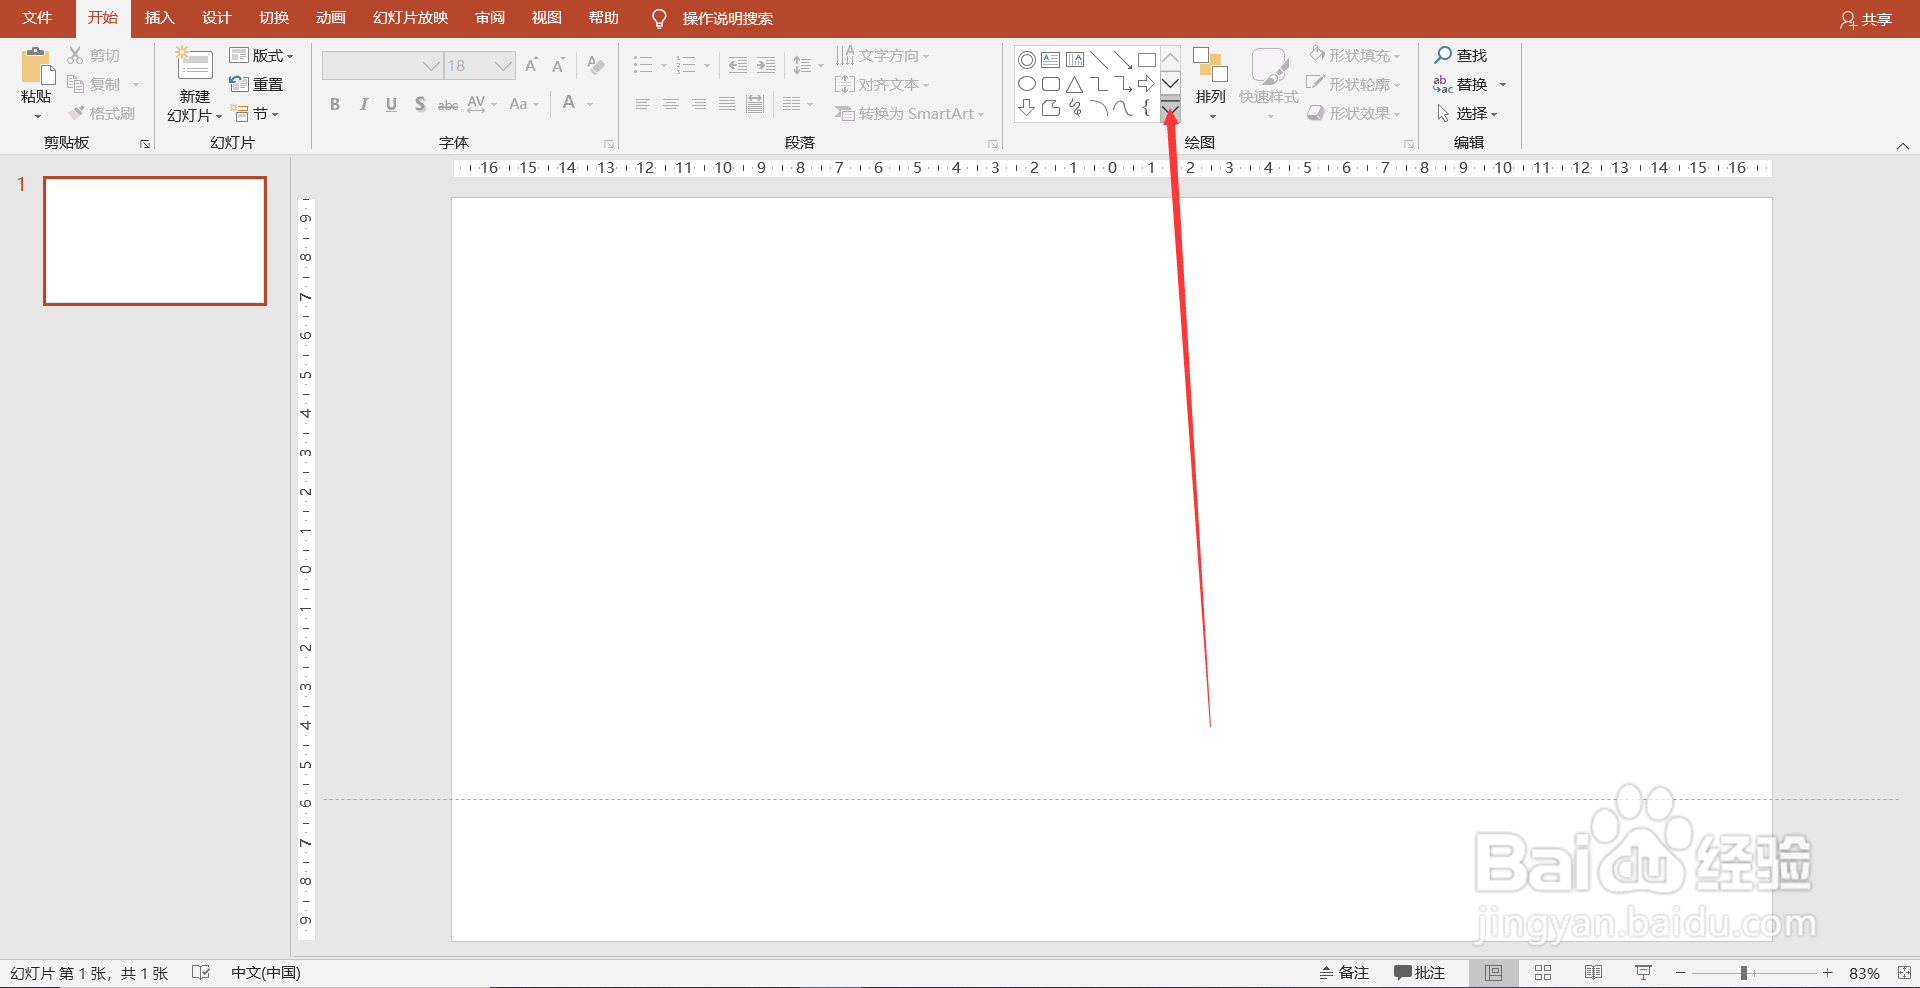Toggle Align Left for paragraph
The height and width of the screenshot is (988, 1920).
click(643, 104)
